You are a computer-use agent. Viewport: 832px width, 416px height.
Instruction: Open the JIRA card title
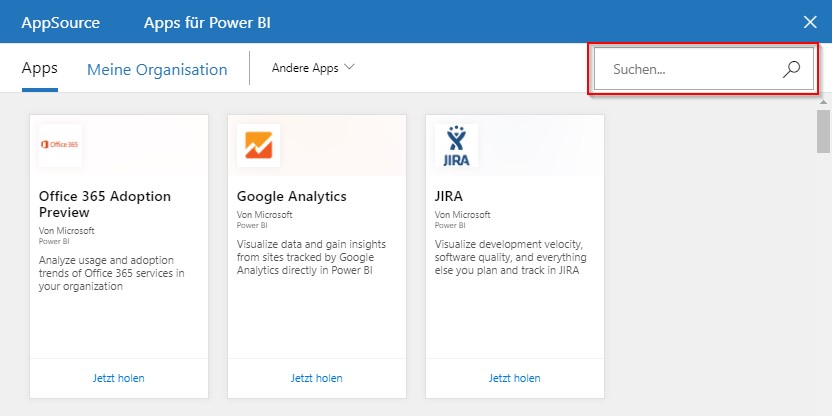coord(449,196)
